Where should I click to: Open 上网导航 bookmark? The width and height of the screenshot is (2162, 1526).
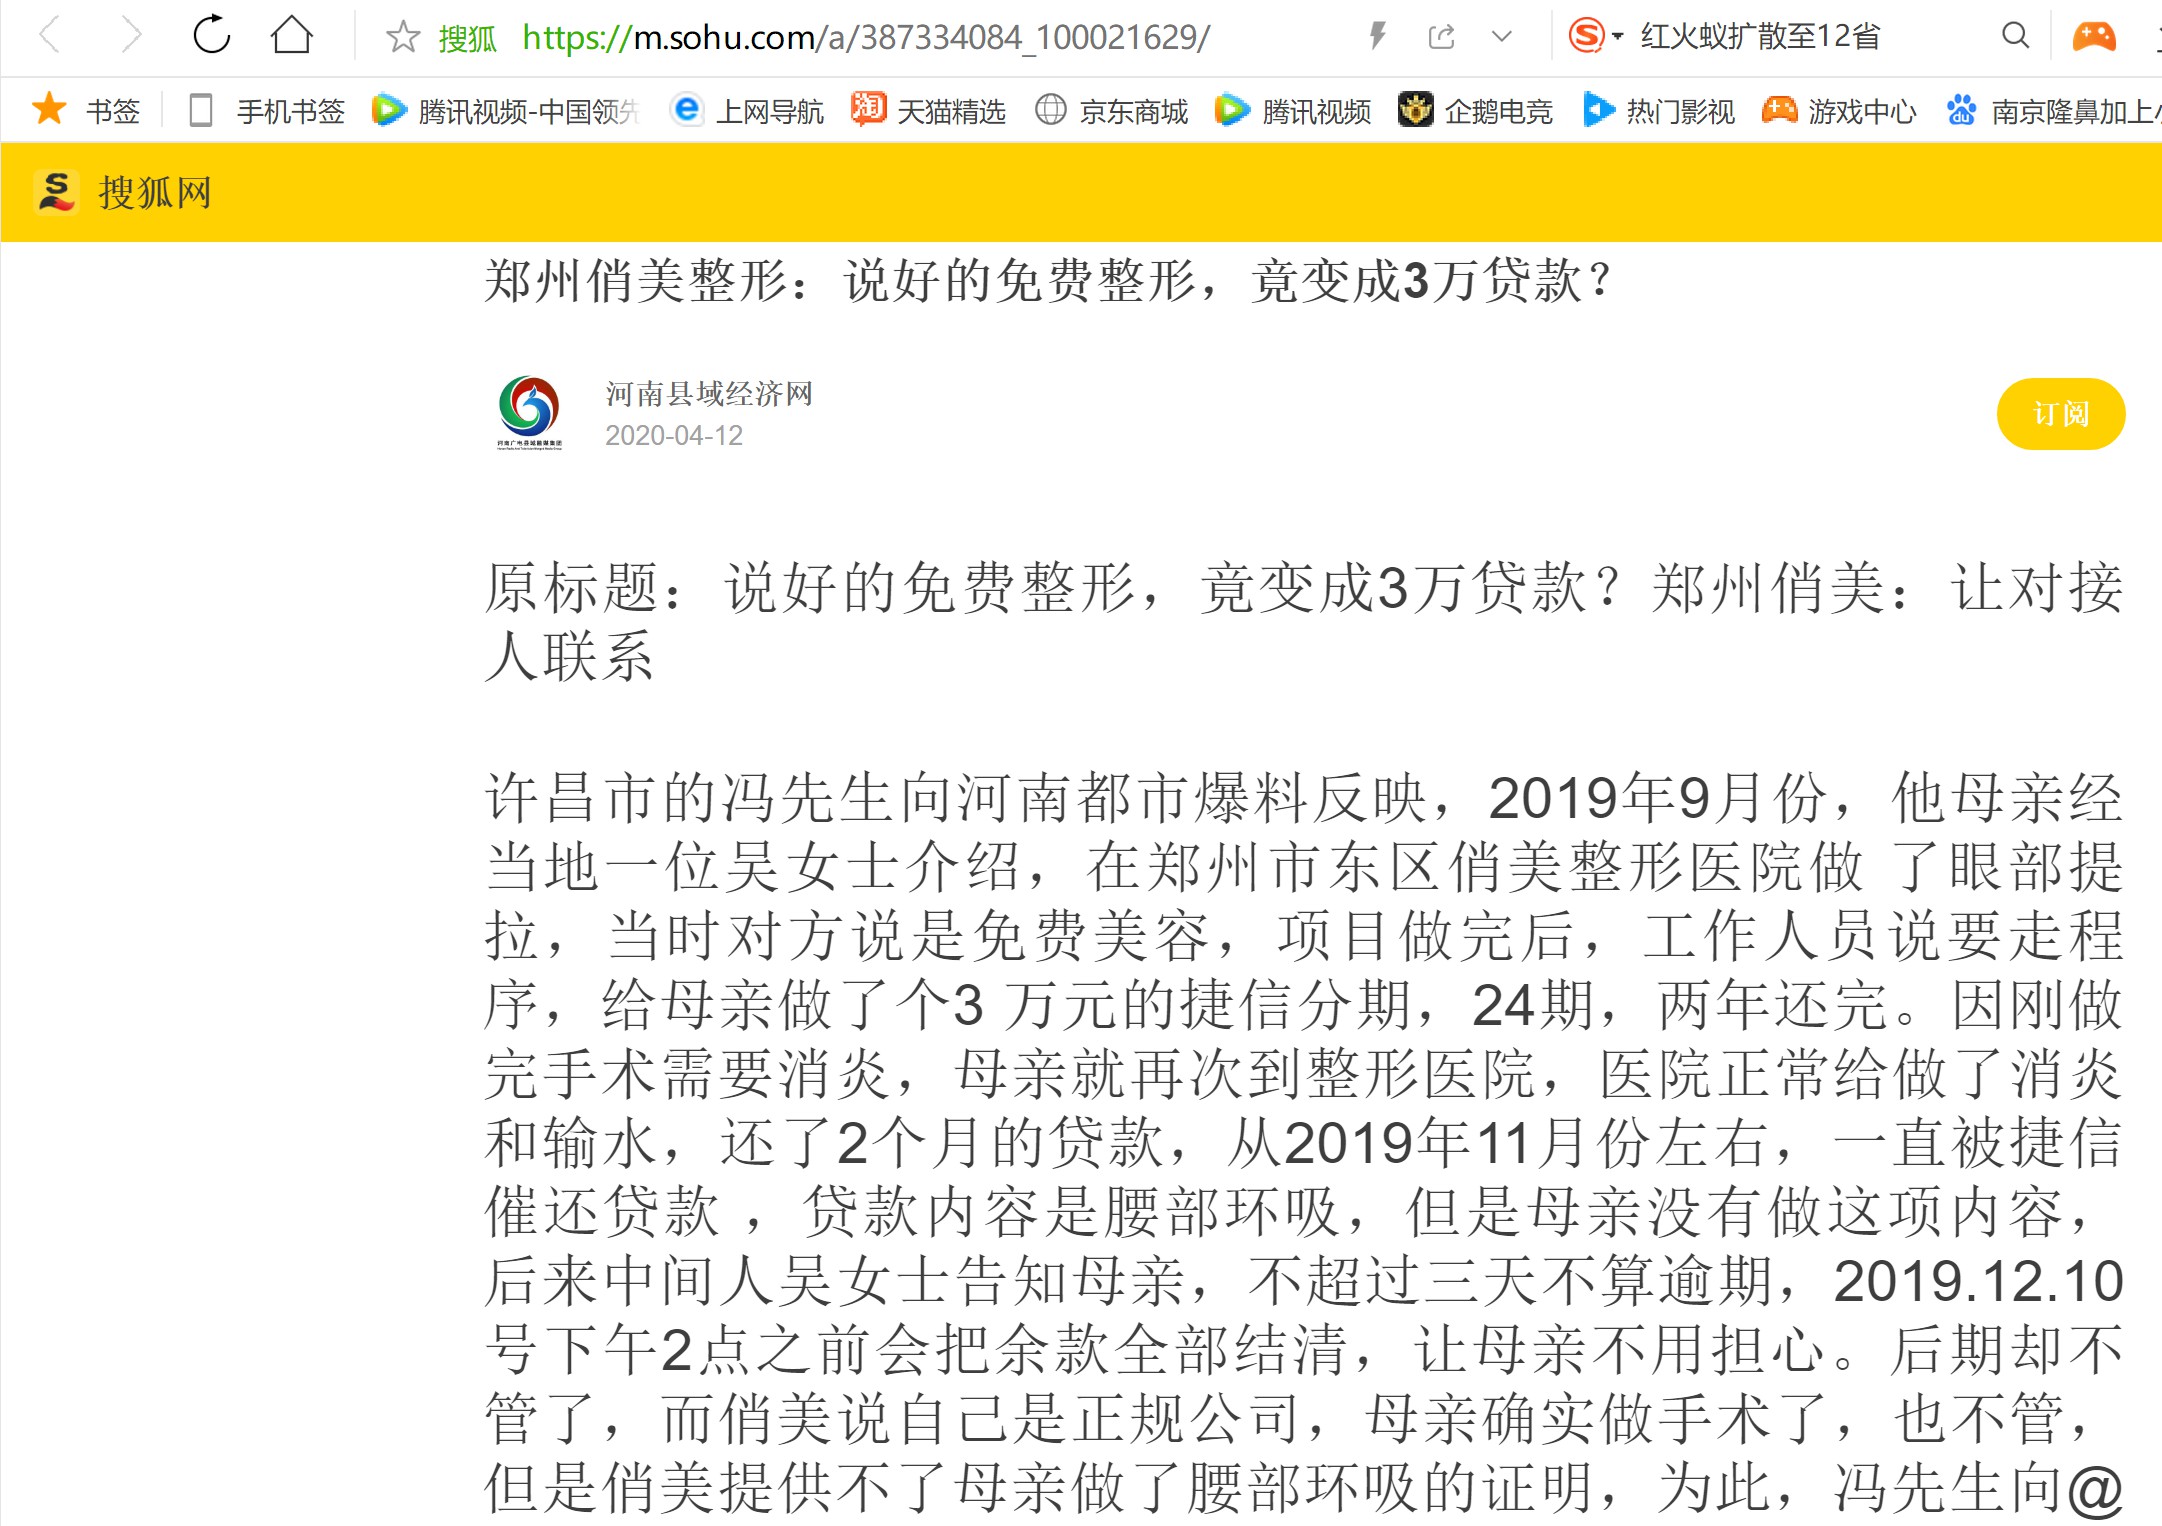749,110
